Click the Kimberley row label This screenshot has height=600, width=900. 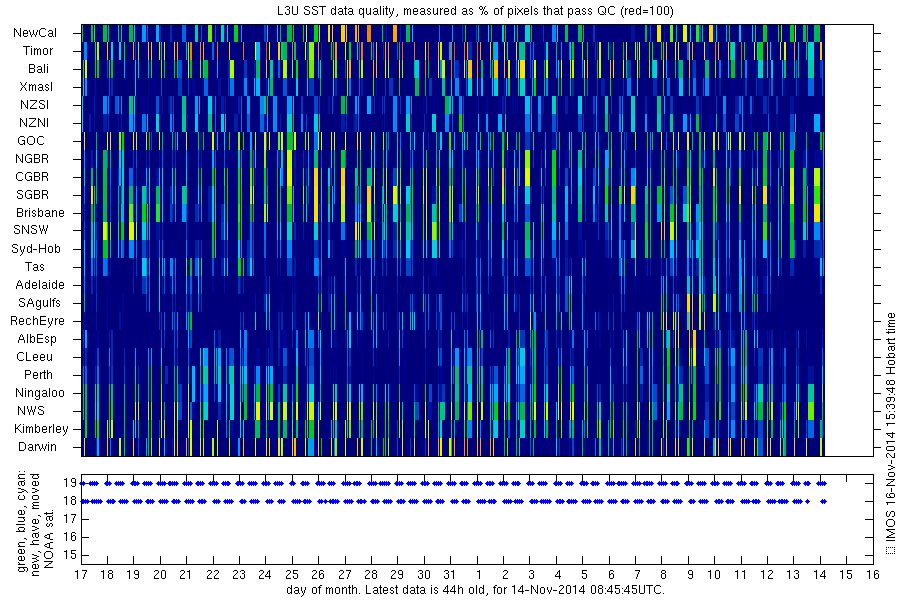point(41,428)
